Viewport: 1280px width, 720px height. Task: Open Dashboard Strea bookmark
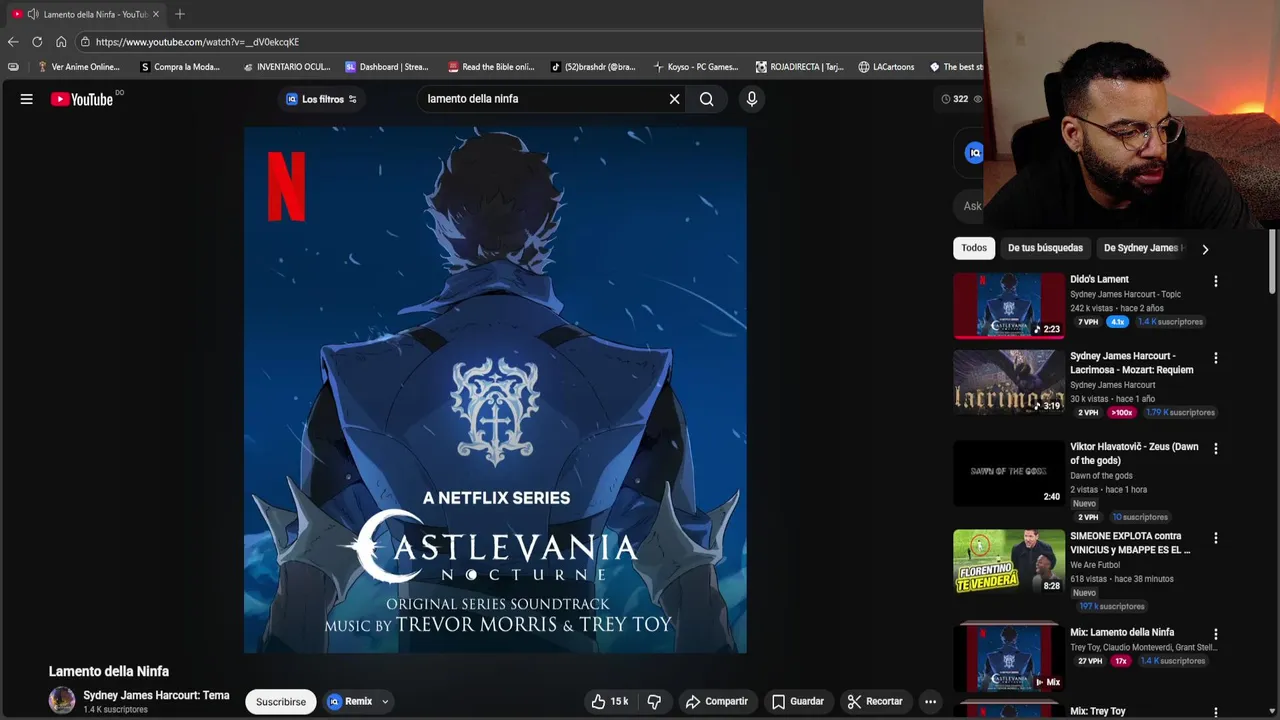pyautogui.click(x=387, y=67)
